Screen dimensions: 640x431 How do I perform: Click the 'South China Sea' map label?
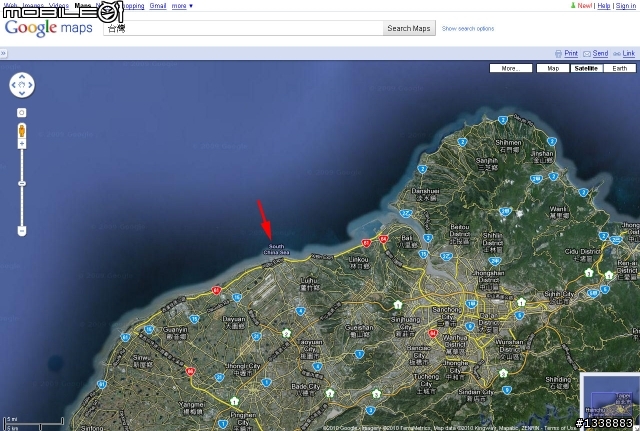(x=276, y=249)
